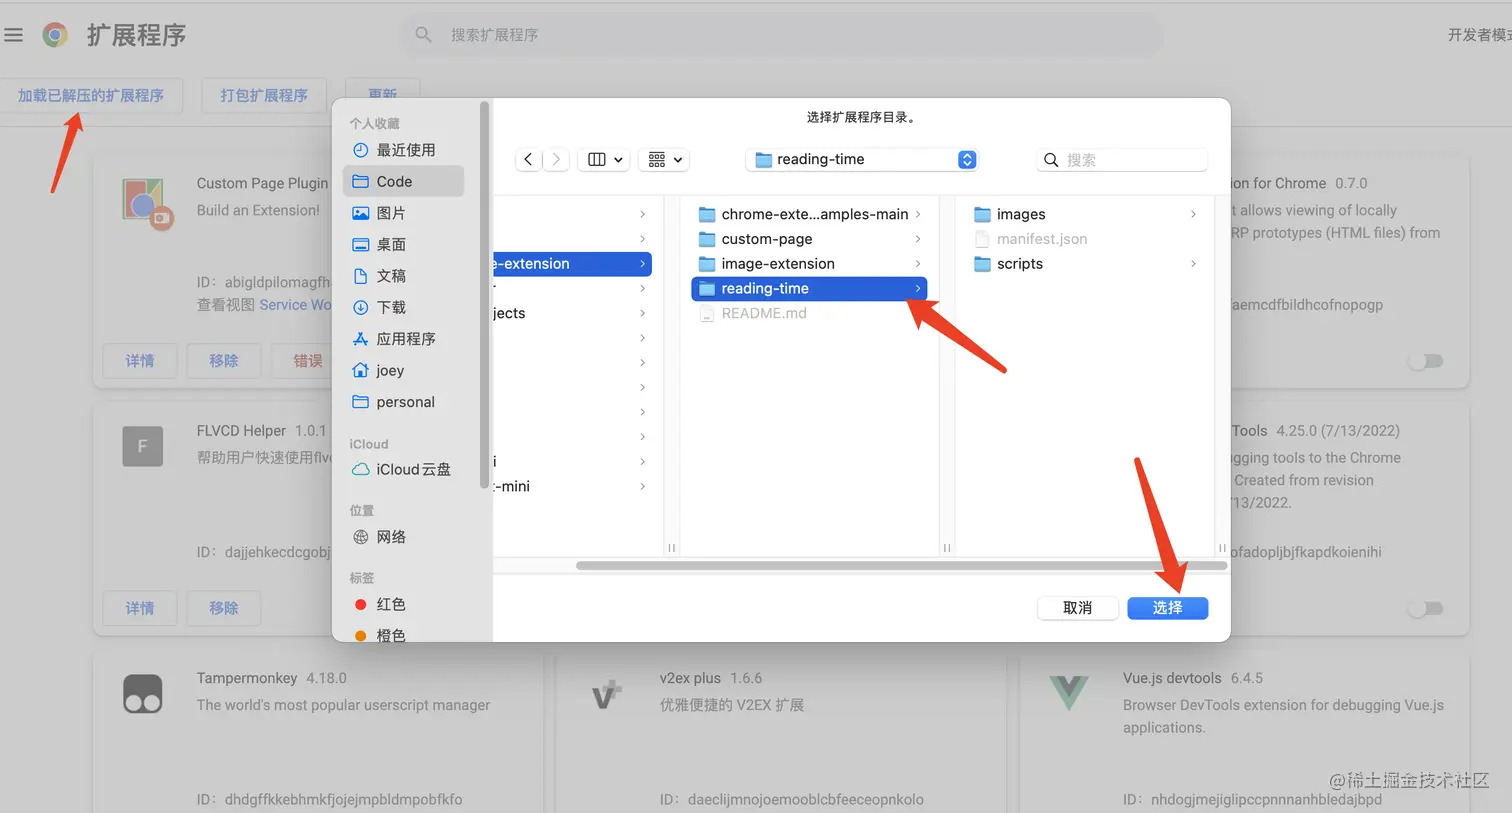Click Custom Page Plugin extension icon
Viewport: 1512px width, 813px height.
point(146,203)
